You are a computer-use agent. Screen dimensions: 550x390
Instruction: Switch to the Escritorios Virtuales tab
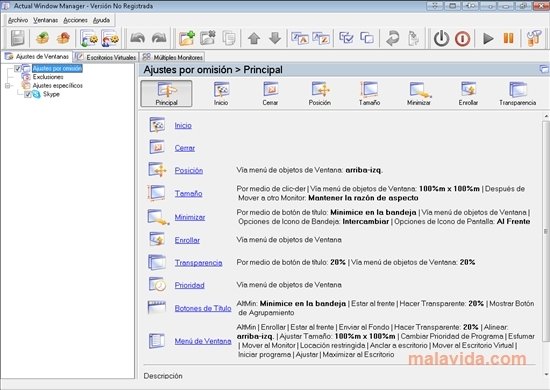pyautogui.click(x=106, y=57)
